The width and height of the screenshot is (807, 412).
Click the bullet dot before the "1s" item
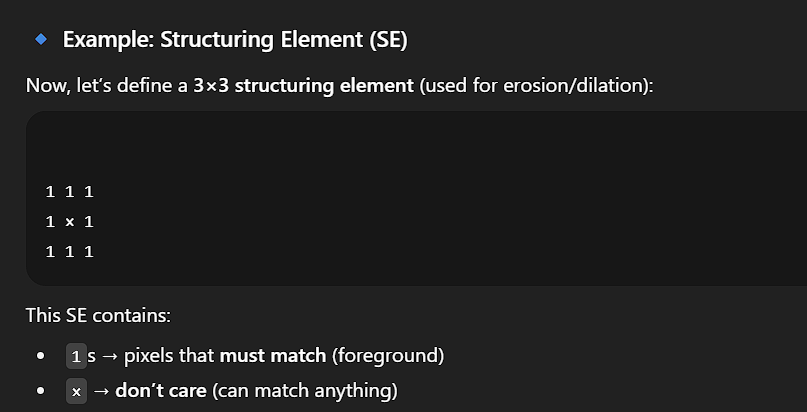pos(41,356)
